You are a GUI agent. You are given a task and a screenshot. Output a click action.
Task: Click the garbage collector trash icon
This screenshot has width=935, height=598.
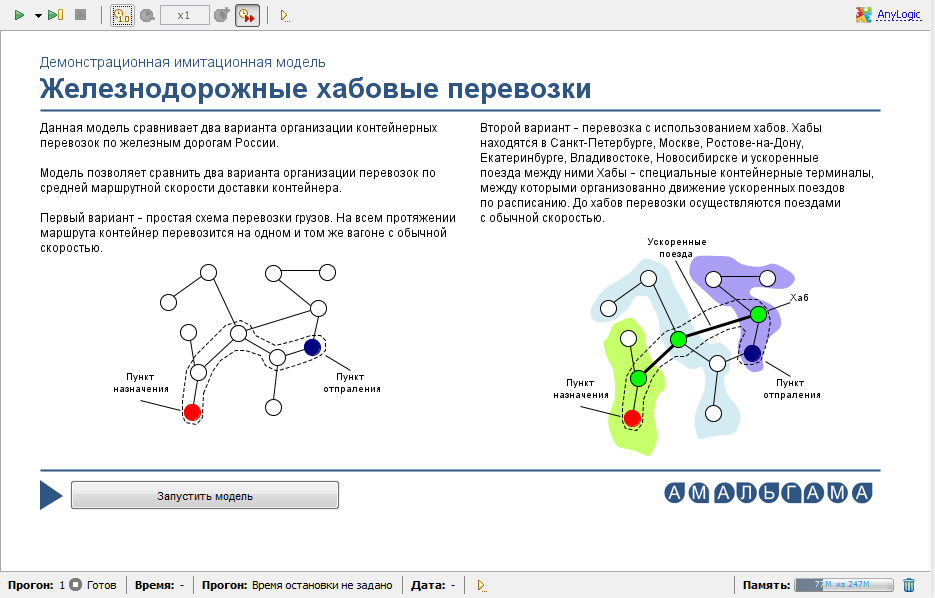coord(909,585)
